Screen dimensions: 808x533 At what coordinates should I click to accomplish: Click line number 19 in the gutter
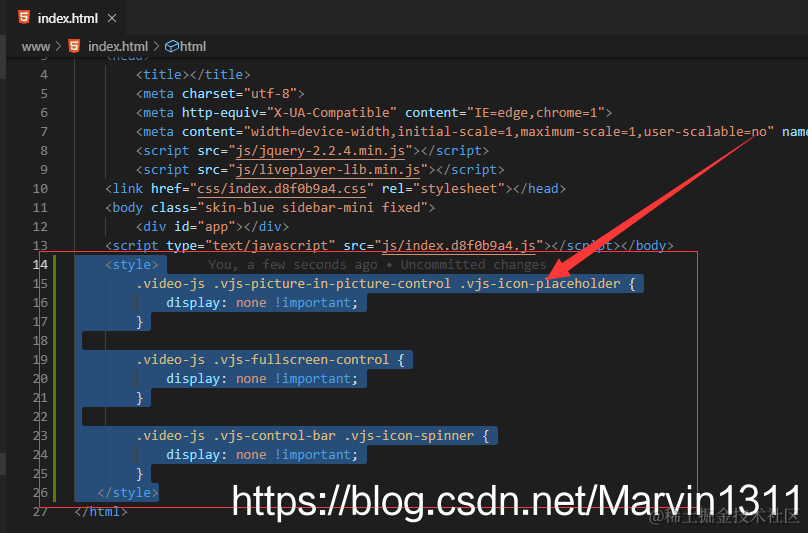coord(40,360)
